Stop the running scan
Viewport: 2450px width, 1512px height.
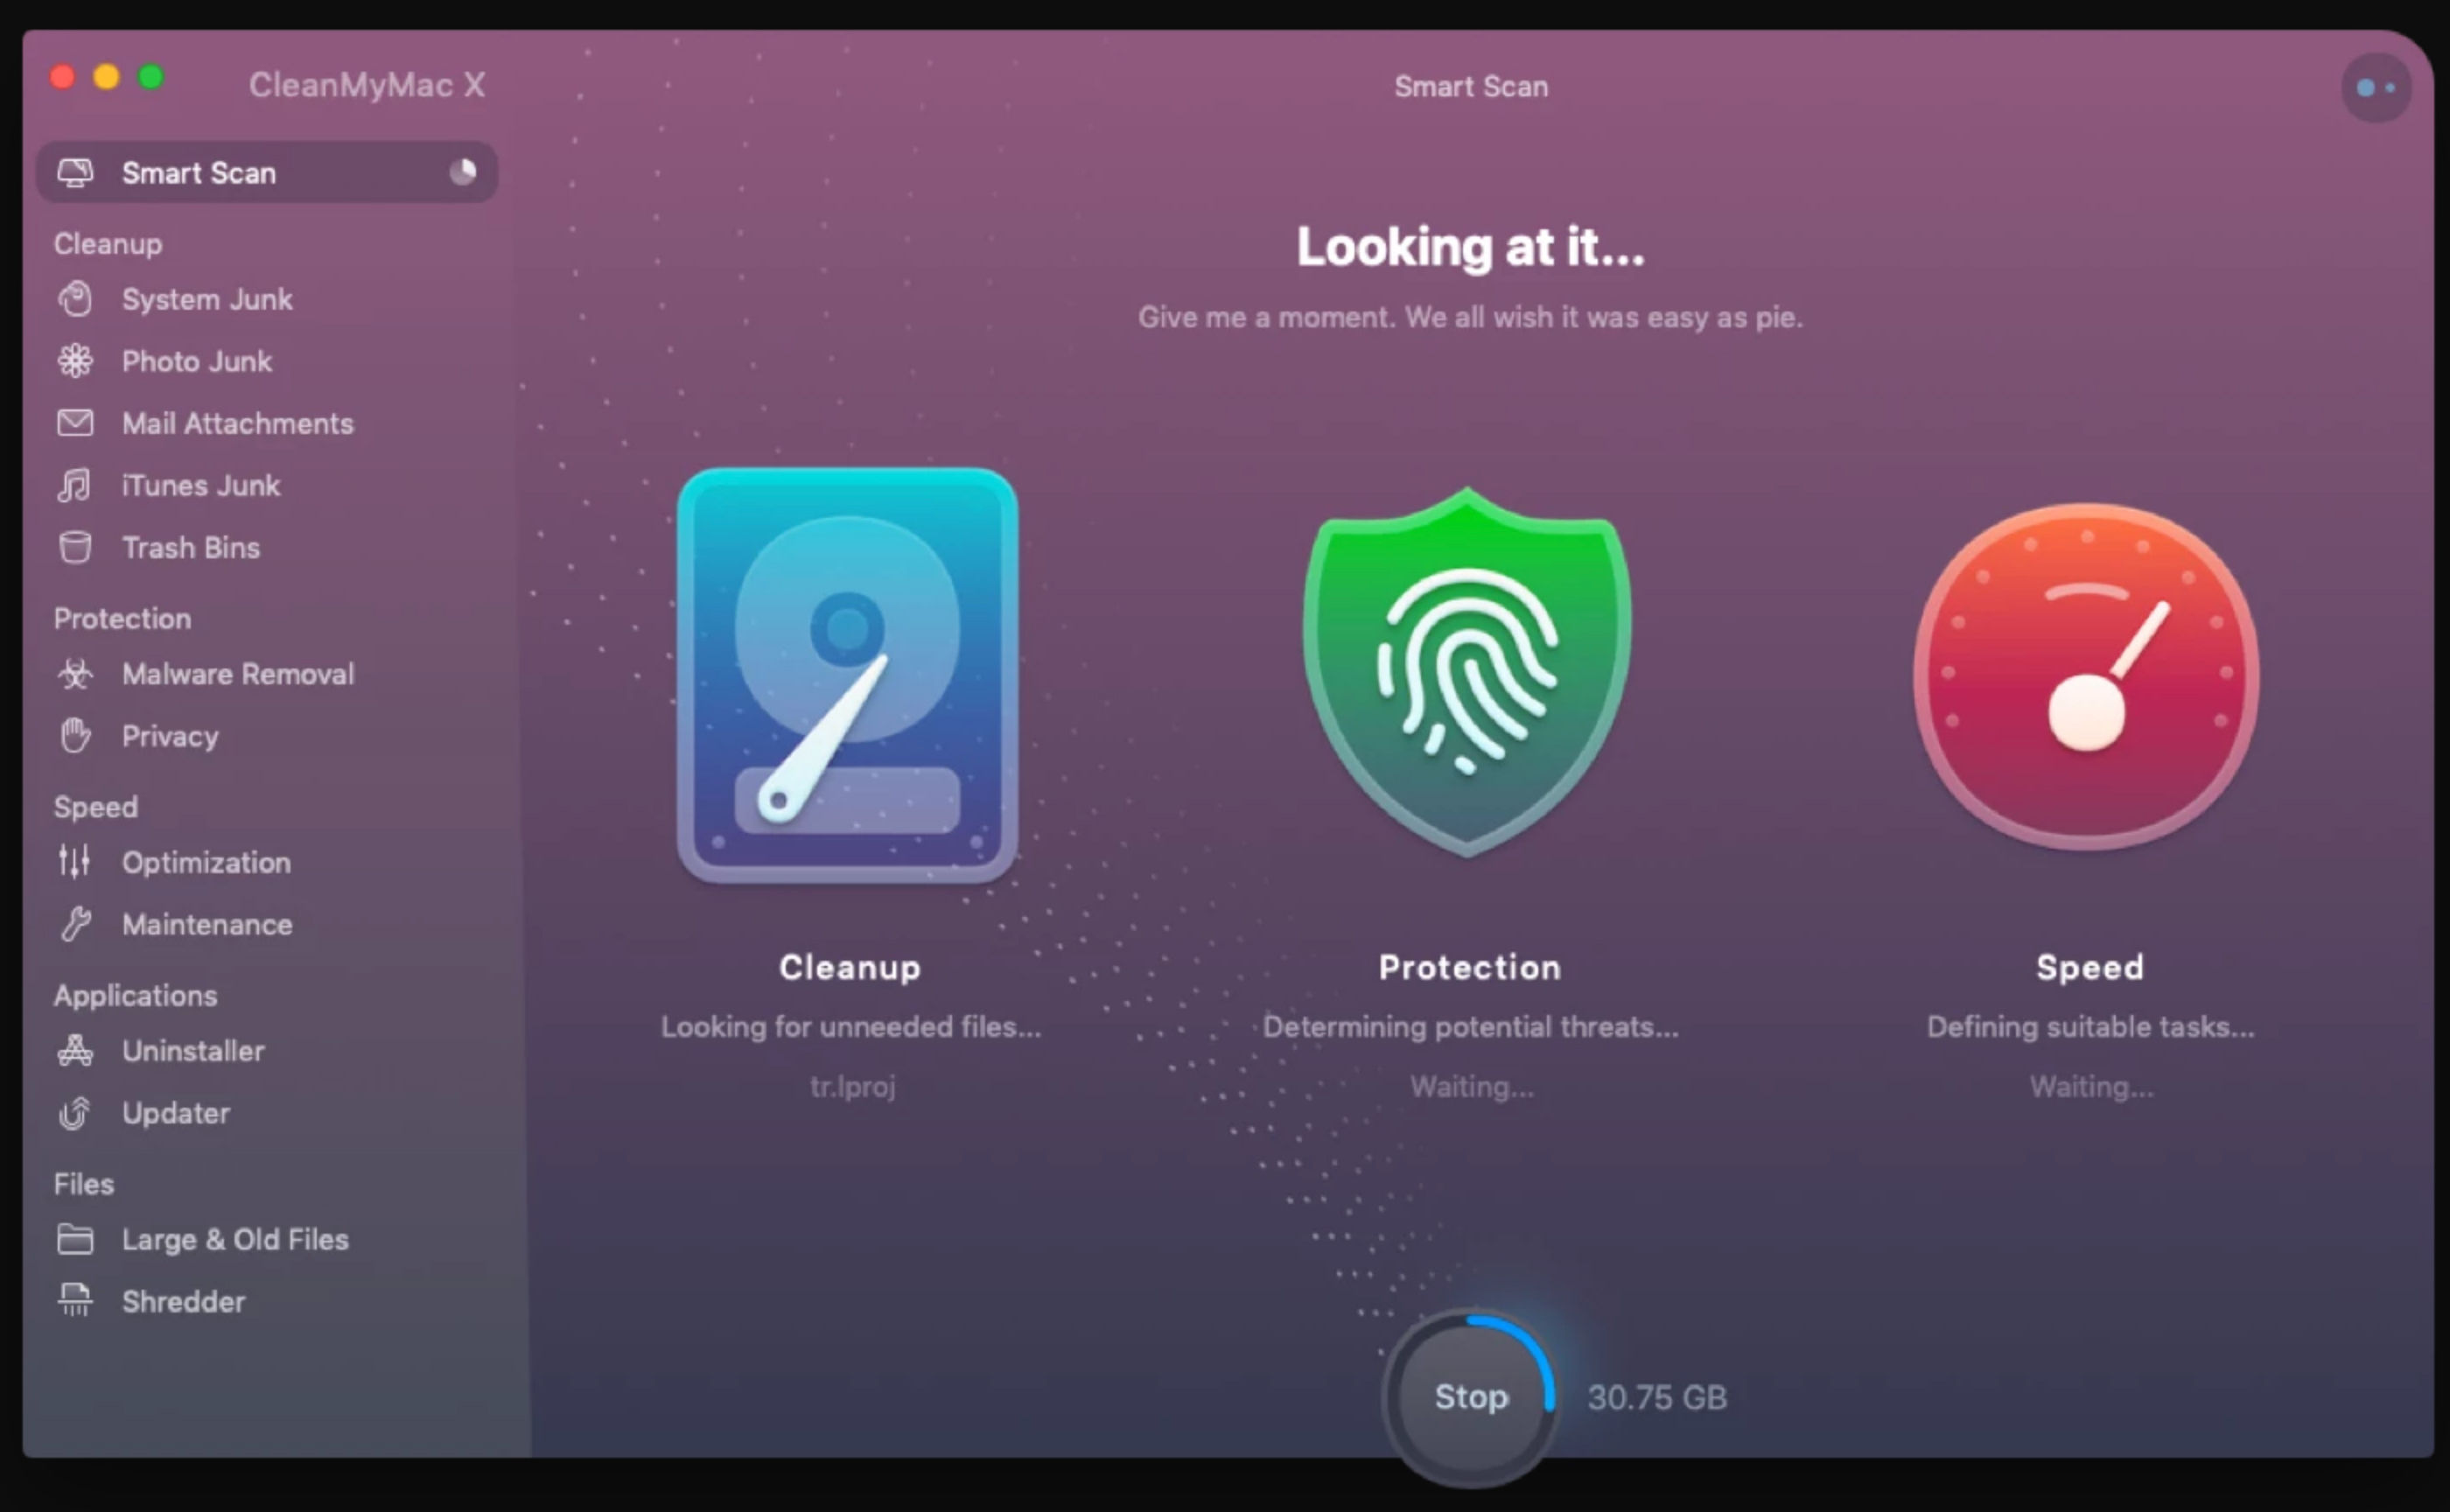point(1470,1396)
